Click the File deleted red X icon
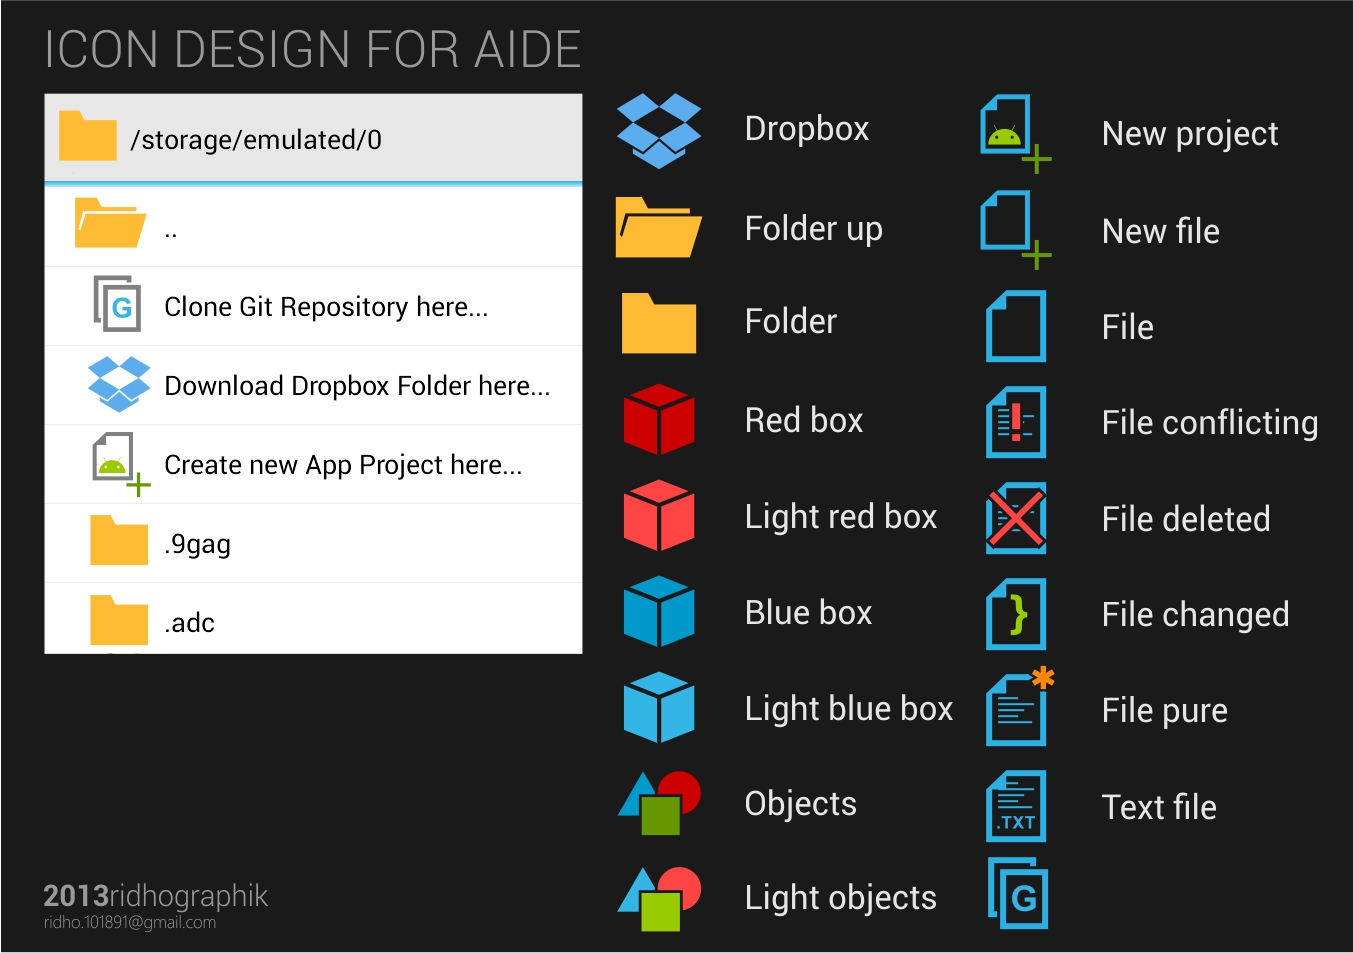 [1016, 518]
